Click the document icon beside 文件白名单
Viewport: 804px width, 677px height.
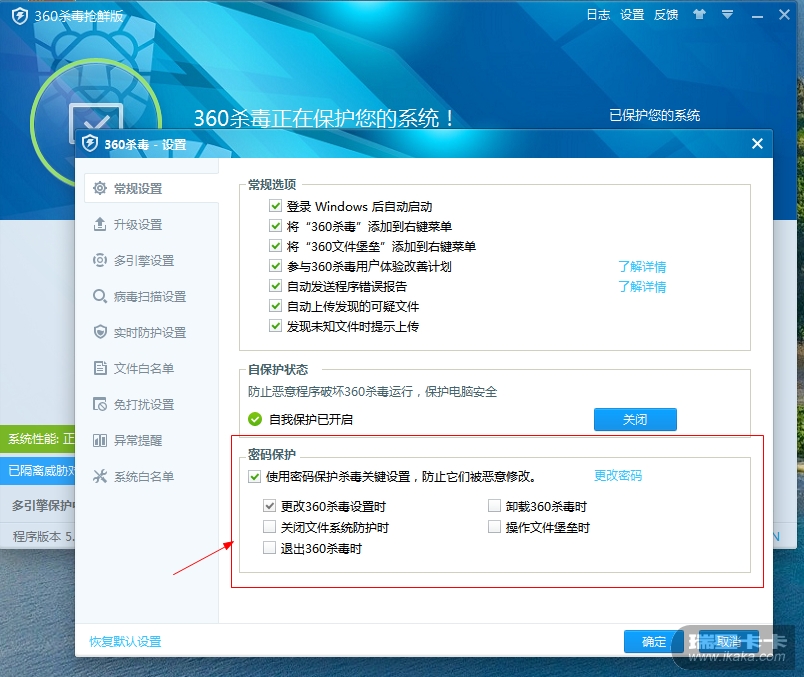coord(100,368)
